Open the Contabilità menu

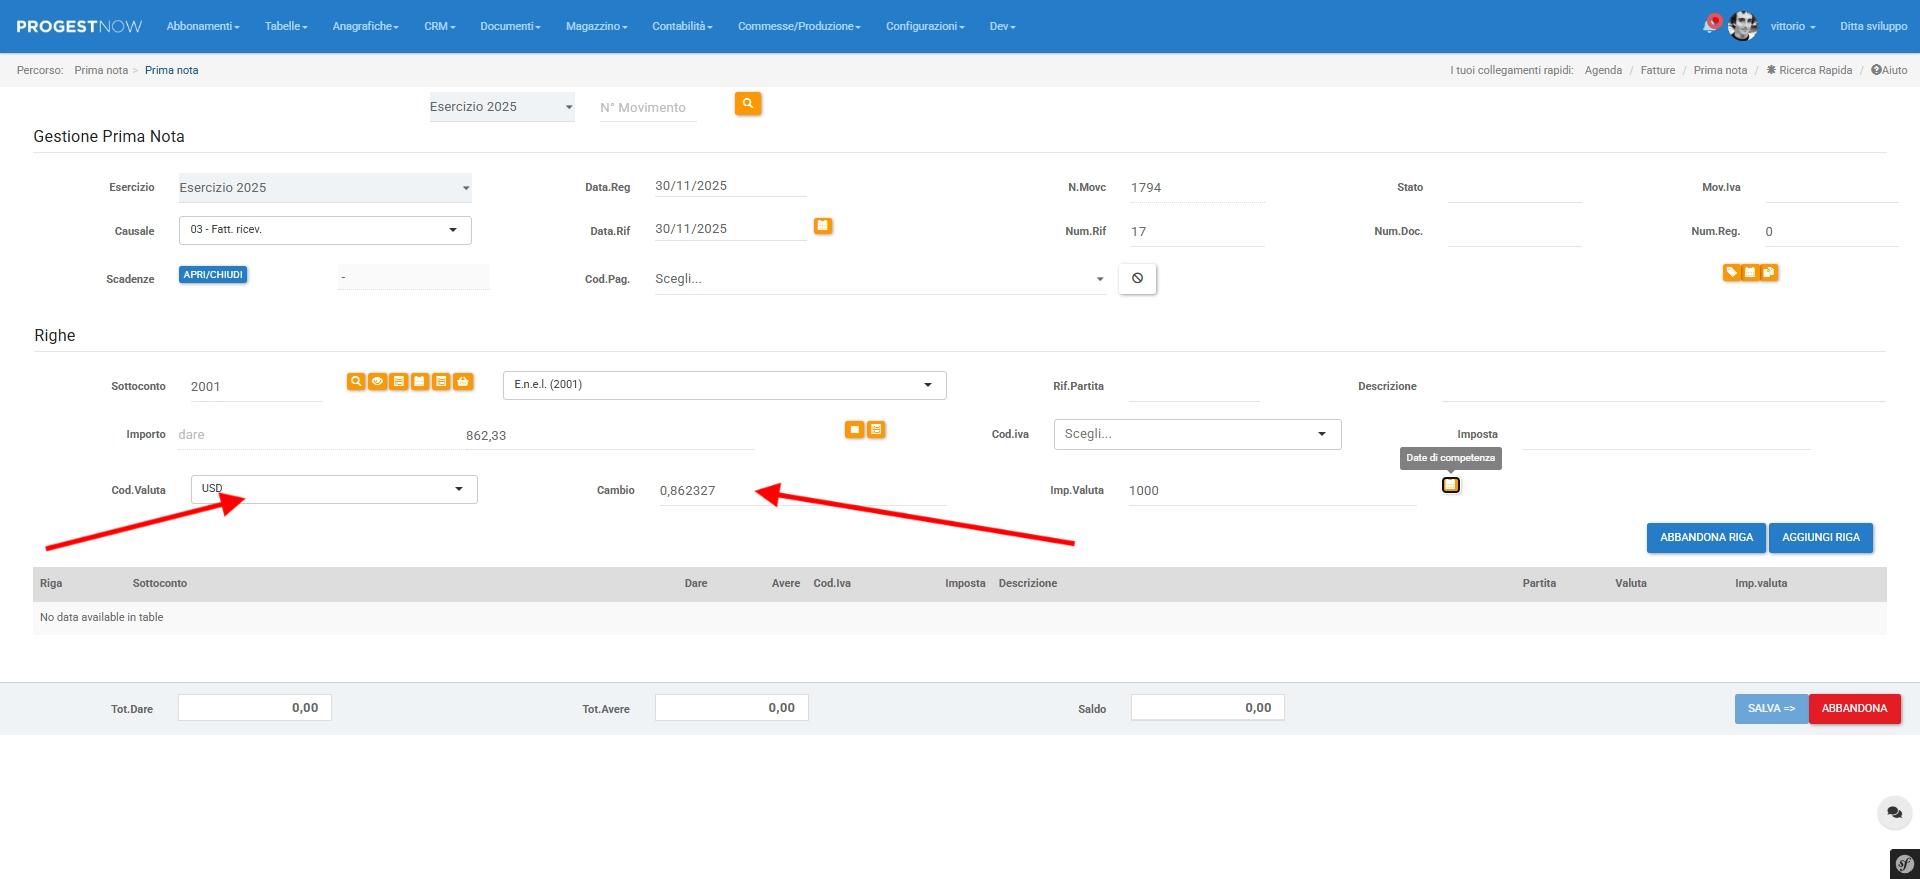coord(682,26)
